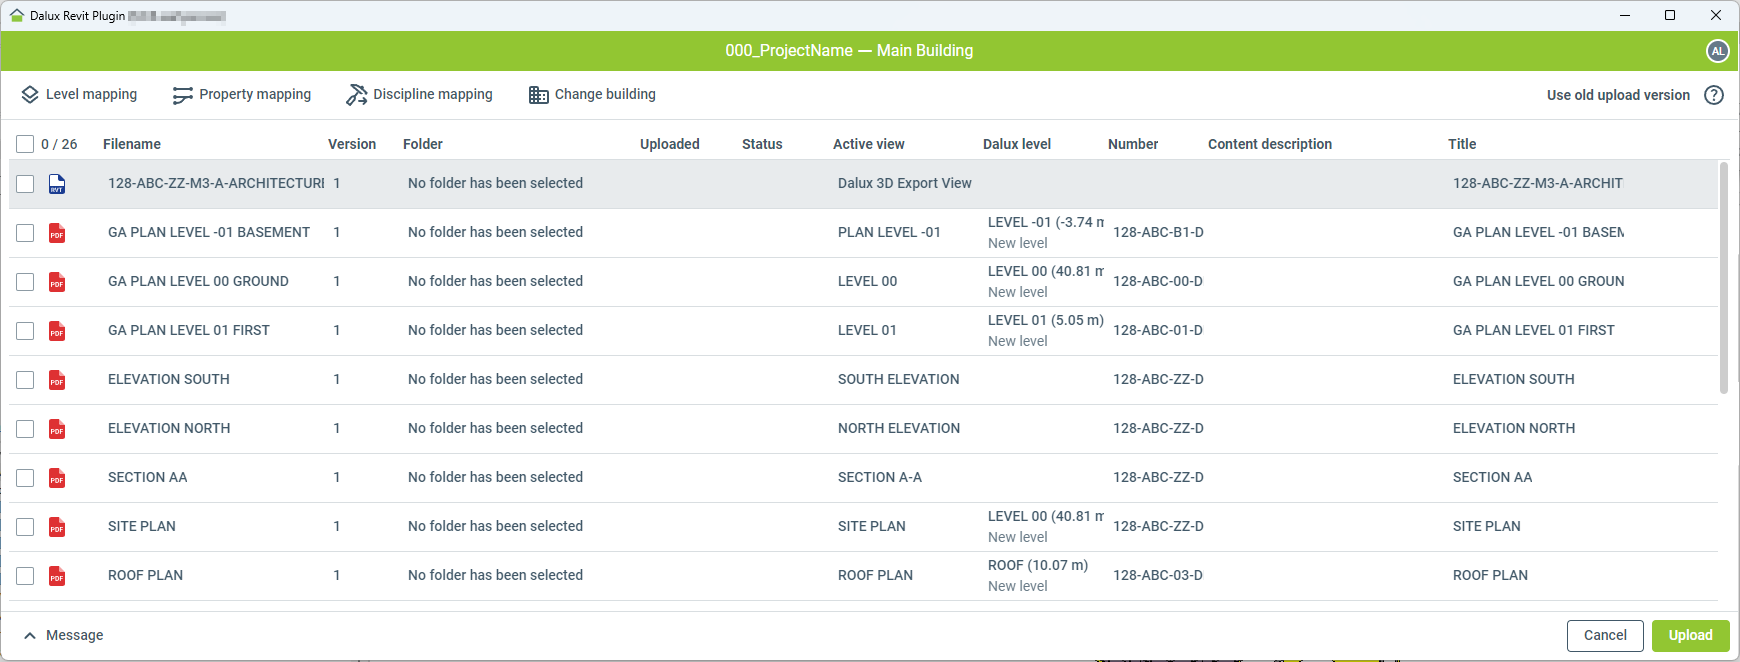Click the Cancel button
Screen dimensions: 1740x662
1604,635
